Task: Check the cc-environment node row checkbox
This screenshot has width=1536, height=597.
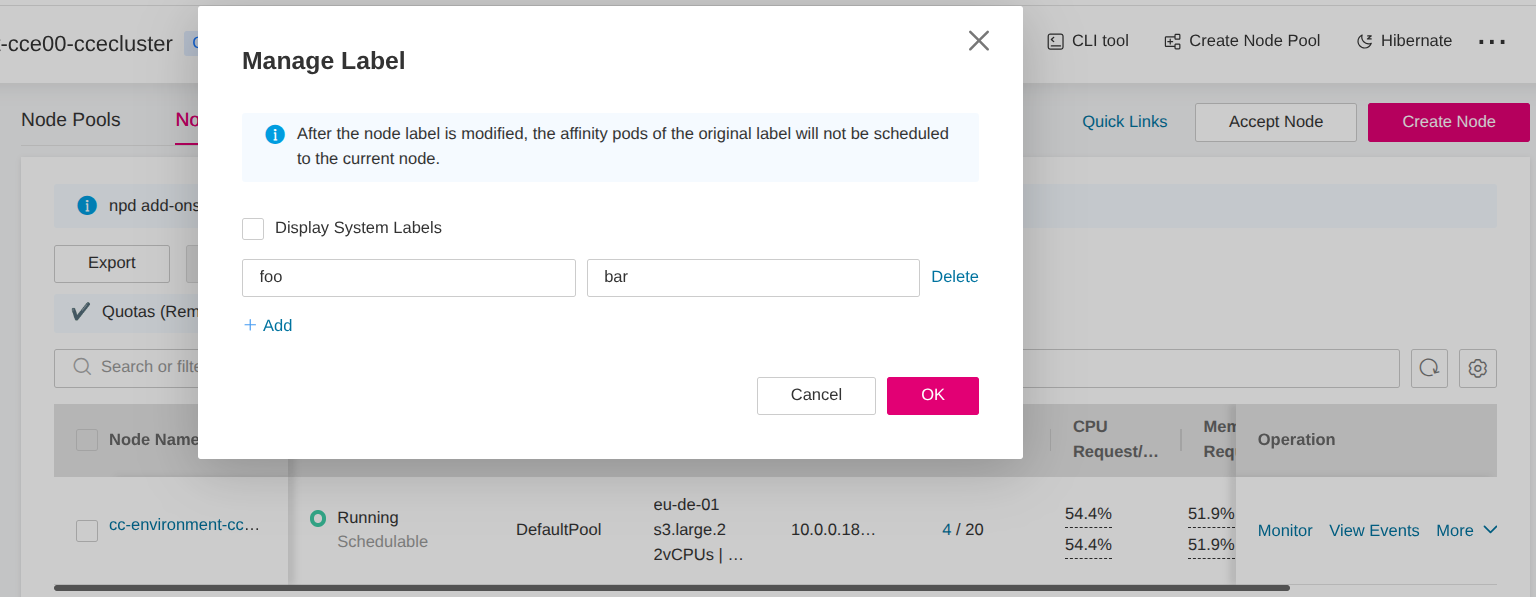Action: [87, 531]
